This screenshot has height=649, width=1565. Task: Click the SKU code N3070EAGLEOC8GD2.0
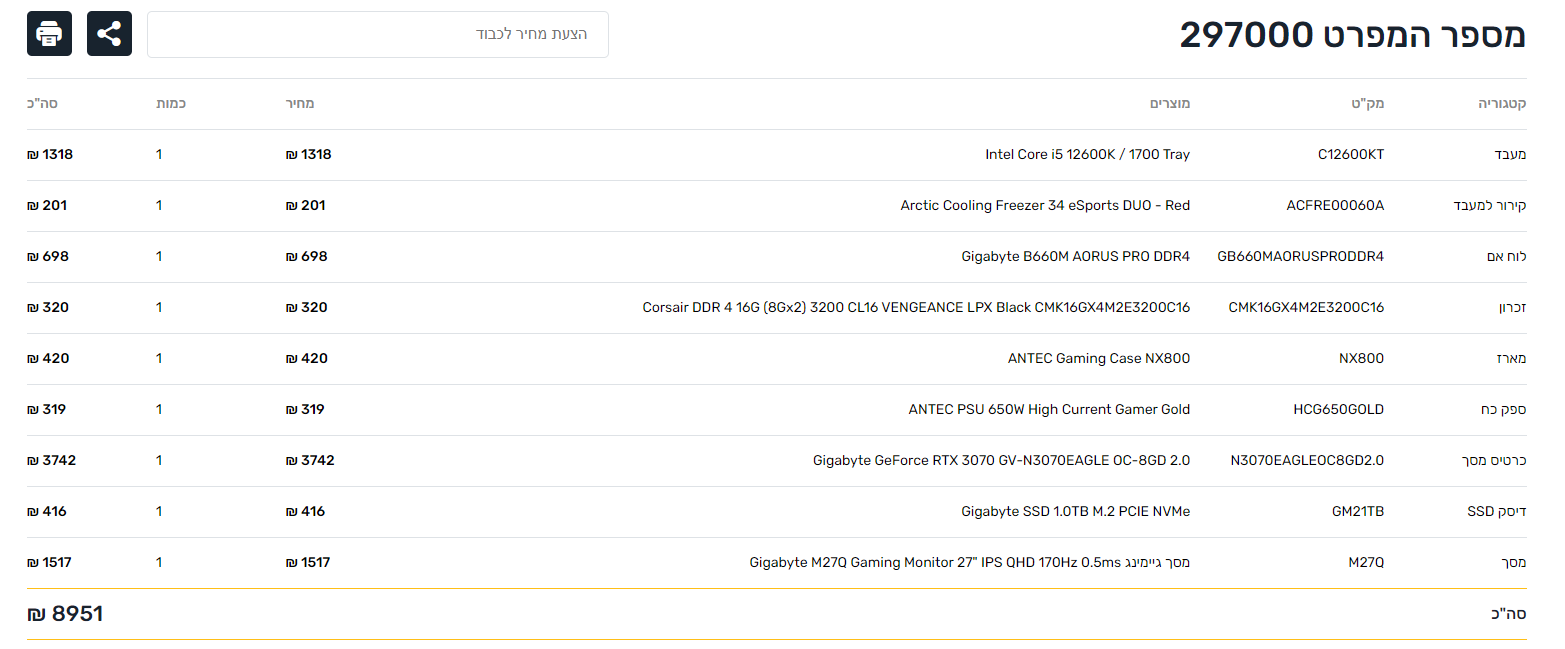coord(1307,461)
